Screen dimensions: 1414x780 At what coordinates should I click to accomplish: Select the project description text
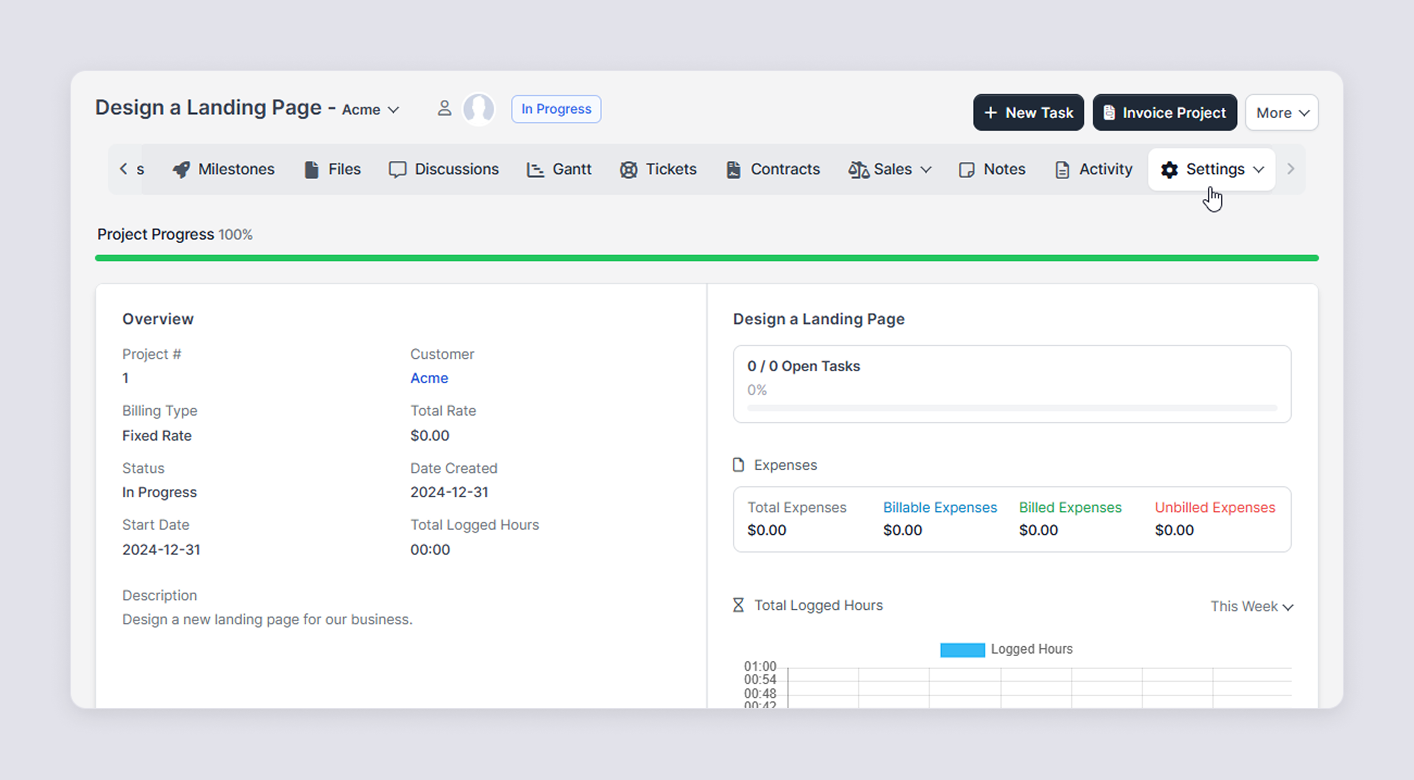(x=267, y=620)
